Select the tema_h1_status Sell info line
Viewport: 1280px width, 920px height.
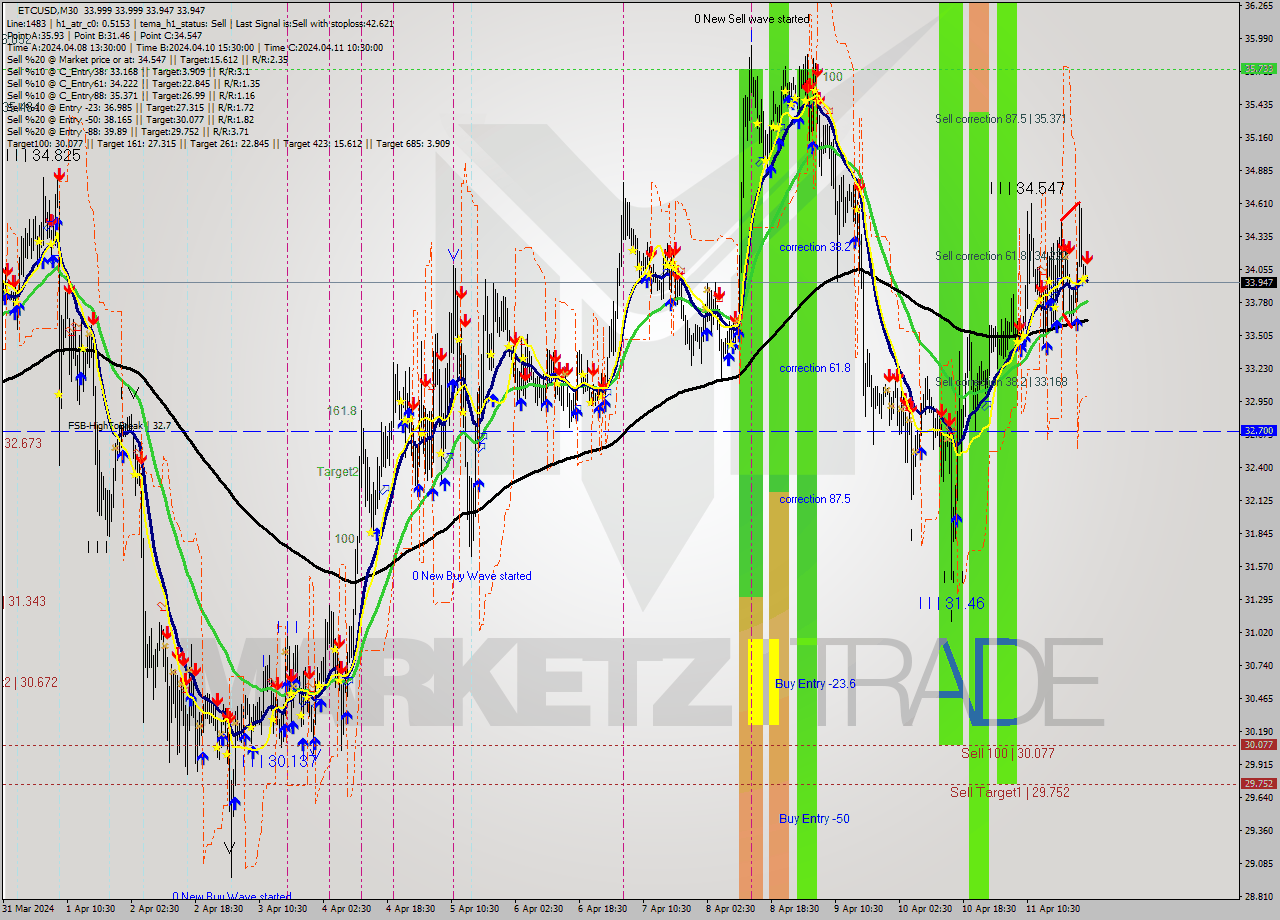pos(202,23)
